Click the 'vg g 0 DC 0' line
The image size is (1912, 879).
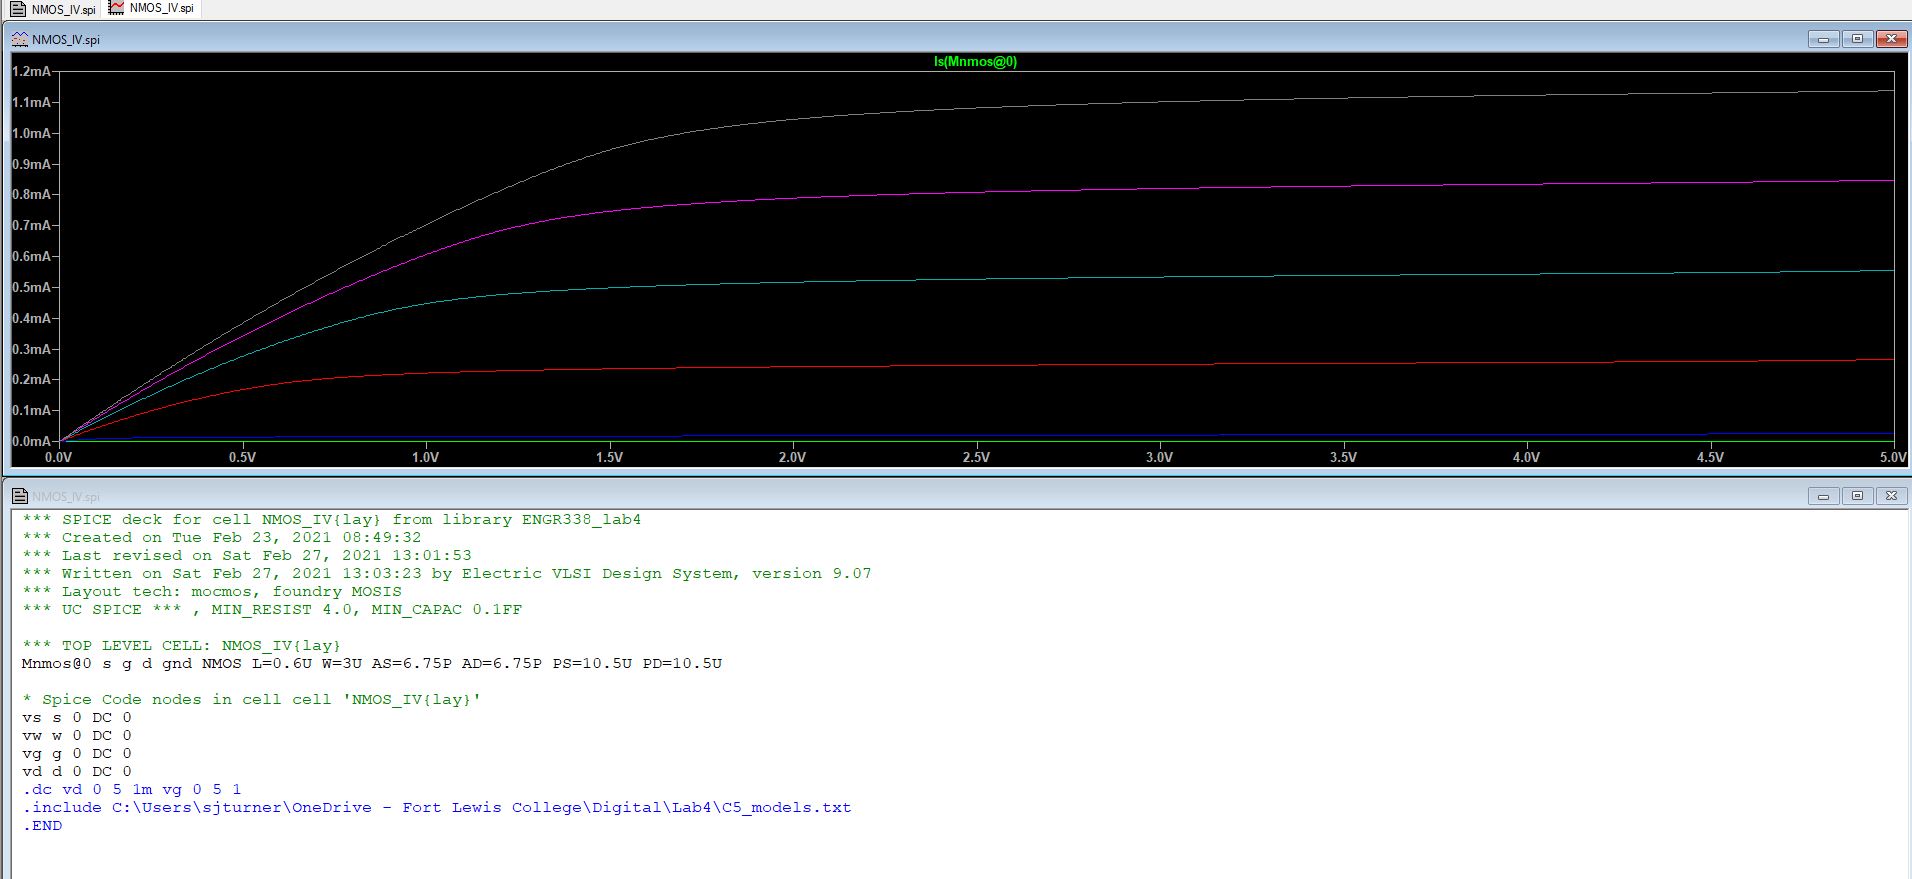76,754
